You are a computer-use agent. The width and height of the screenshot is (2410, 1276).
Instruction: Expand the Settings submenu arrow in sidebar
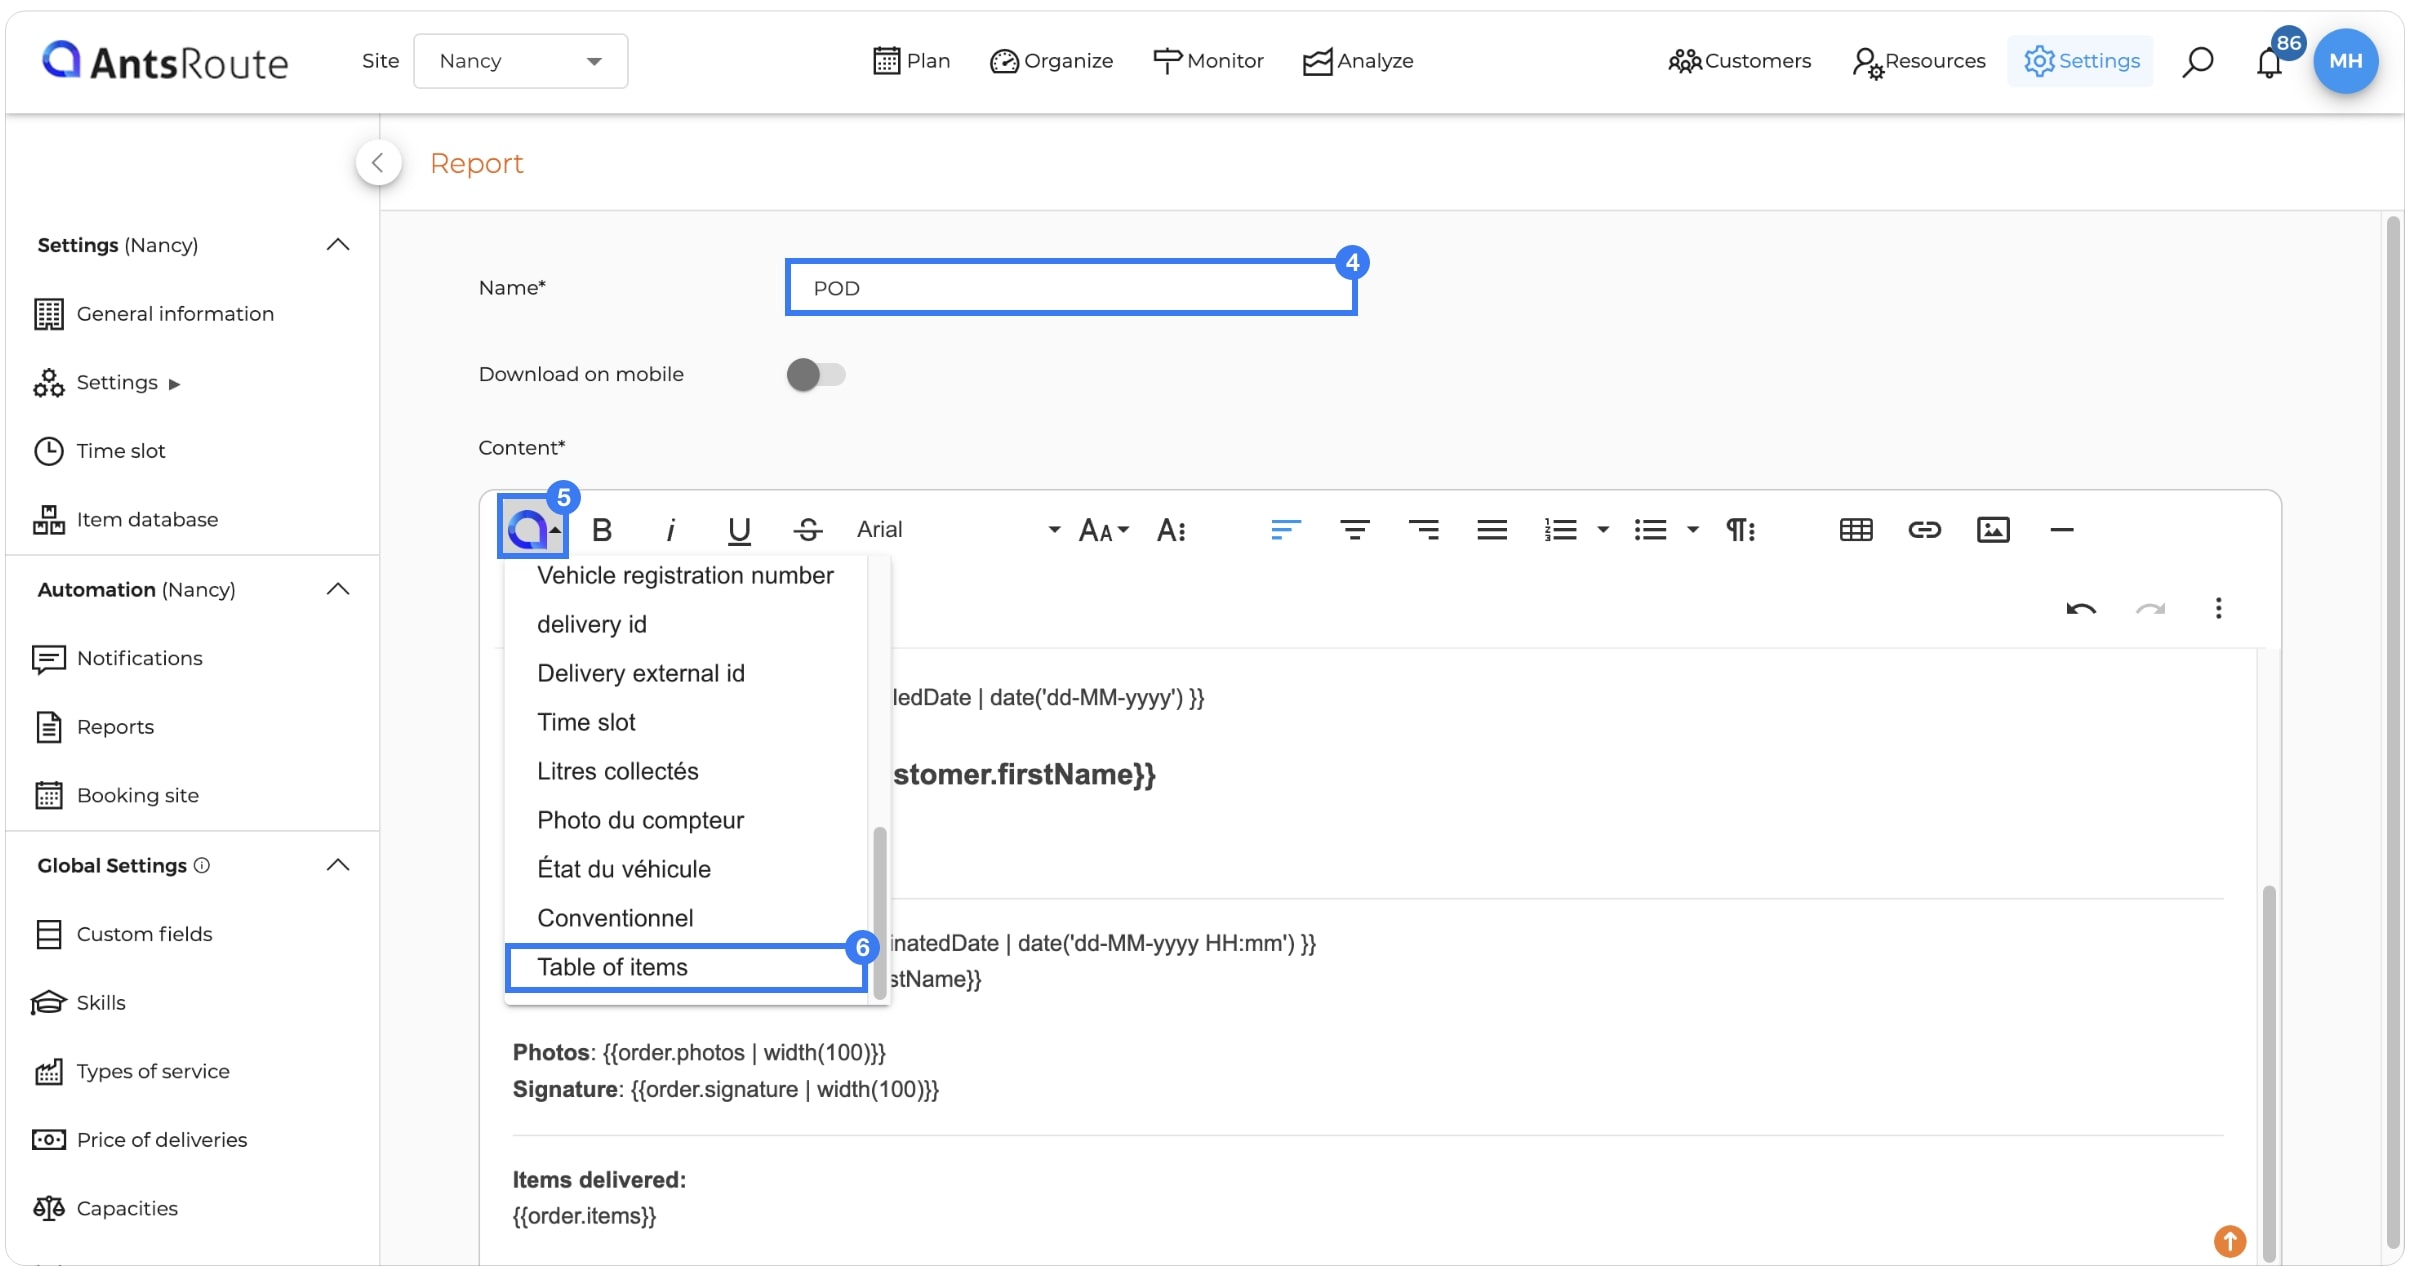click(x=174, y=384)
